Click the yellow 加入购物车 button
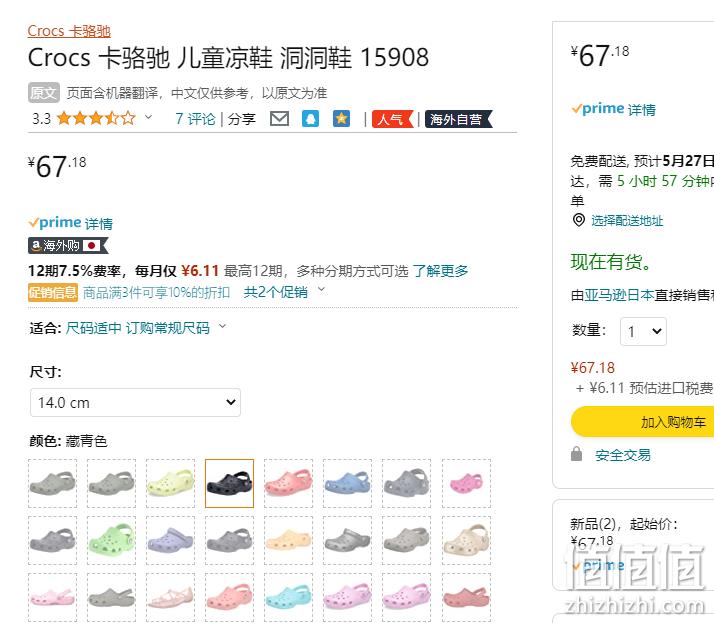Screen dimensions: 714x623 [643, 422]
